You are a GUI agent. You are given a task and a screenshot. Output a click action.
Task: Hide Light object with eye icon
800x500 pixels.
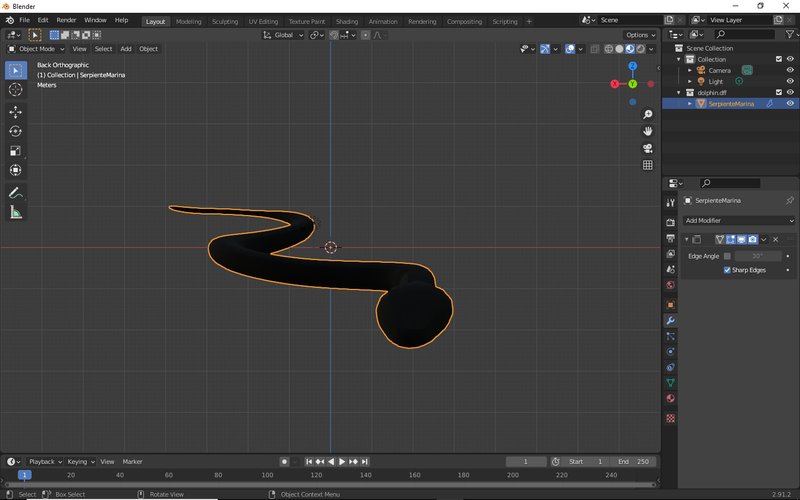[x=790, y=81]
